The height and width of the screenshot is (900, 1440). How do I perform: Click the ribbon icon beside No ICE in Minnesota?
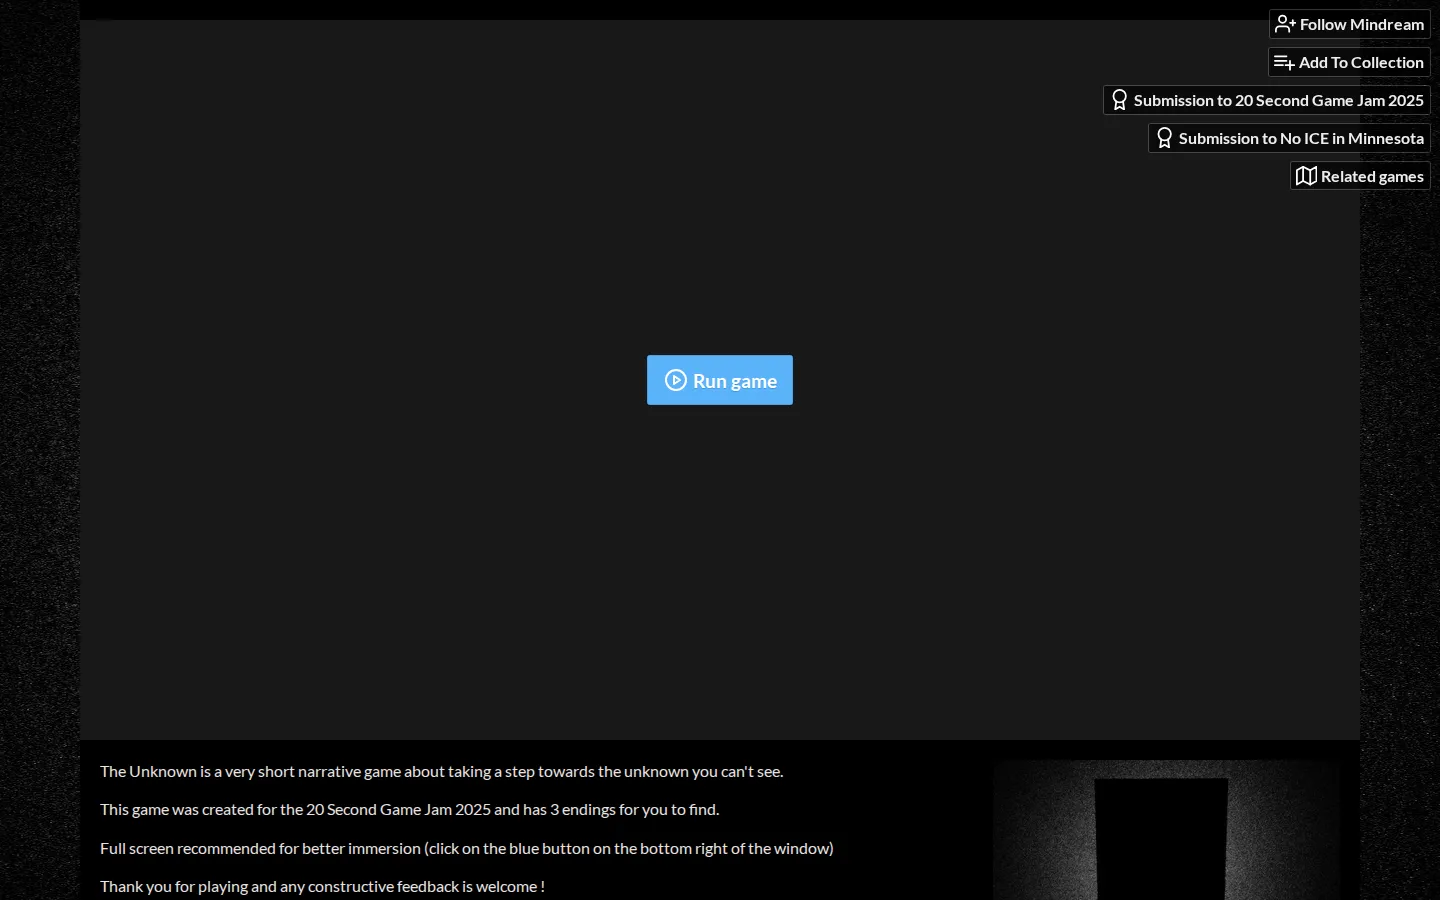pyautogui.click(x=1165, y=138)
